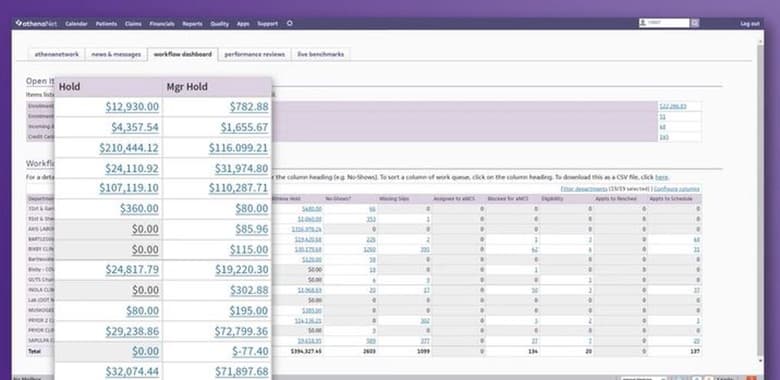780x380 pixels.
Task: Open the Calendar menu
Action: point(76,24)
